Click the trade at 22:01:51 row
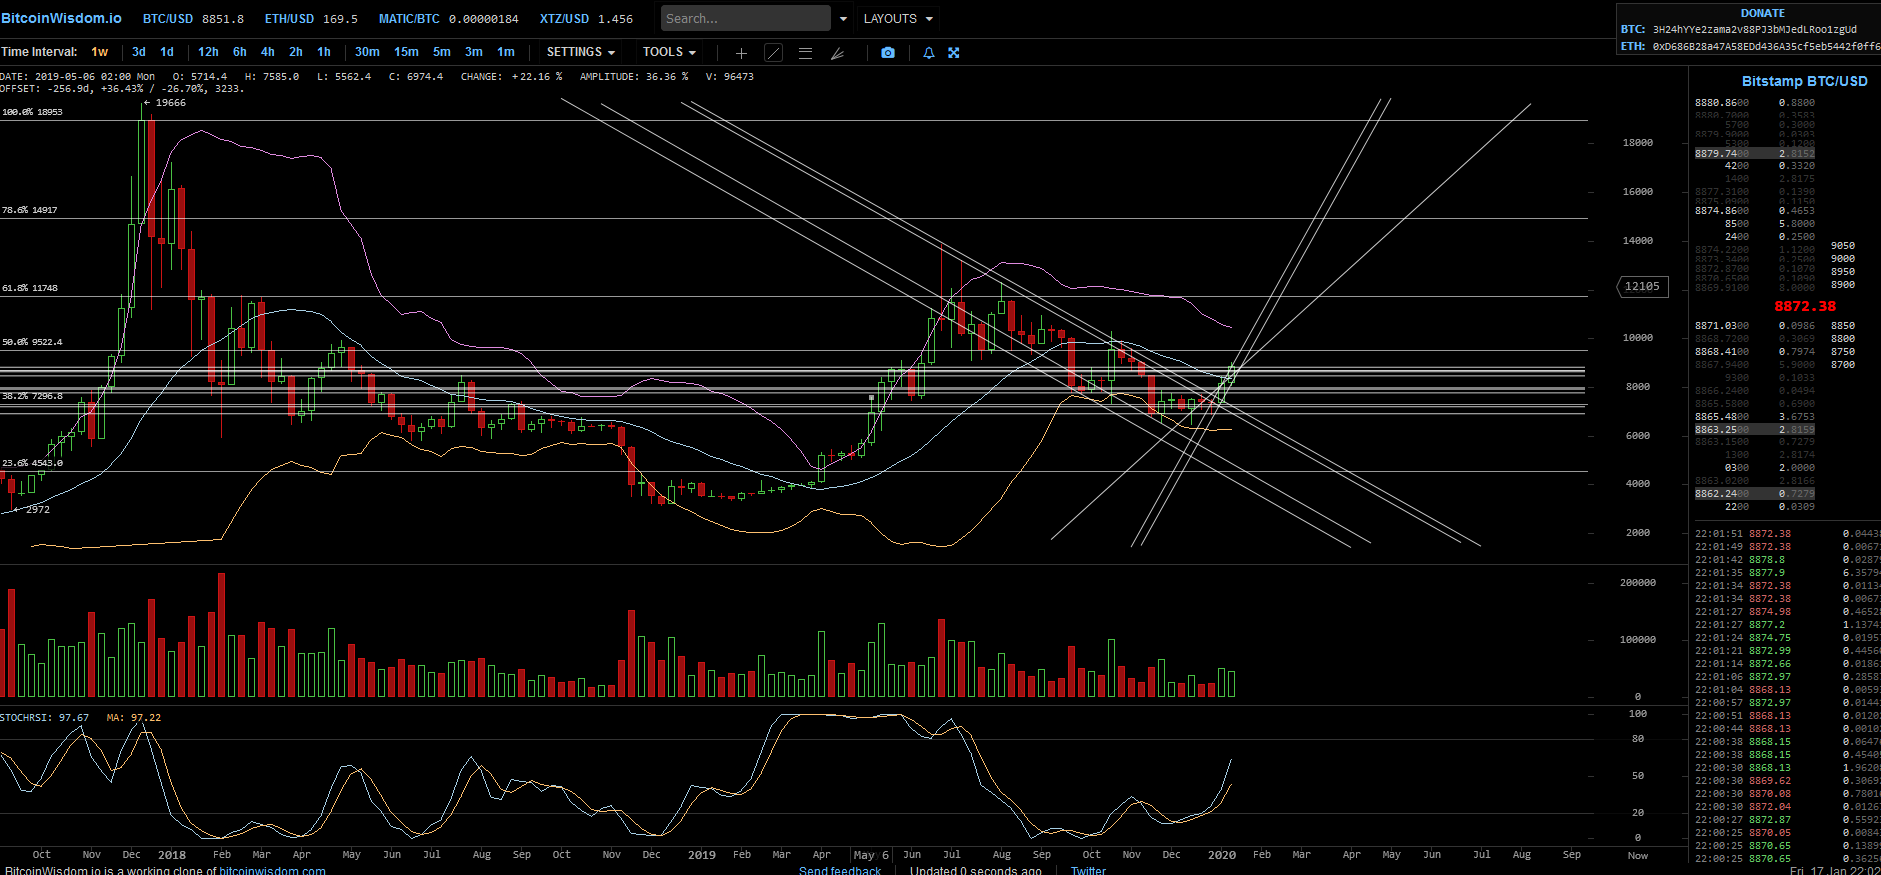This screenshot has height=875, width=1881. (x=1787, y=534)
